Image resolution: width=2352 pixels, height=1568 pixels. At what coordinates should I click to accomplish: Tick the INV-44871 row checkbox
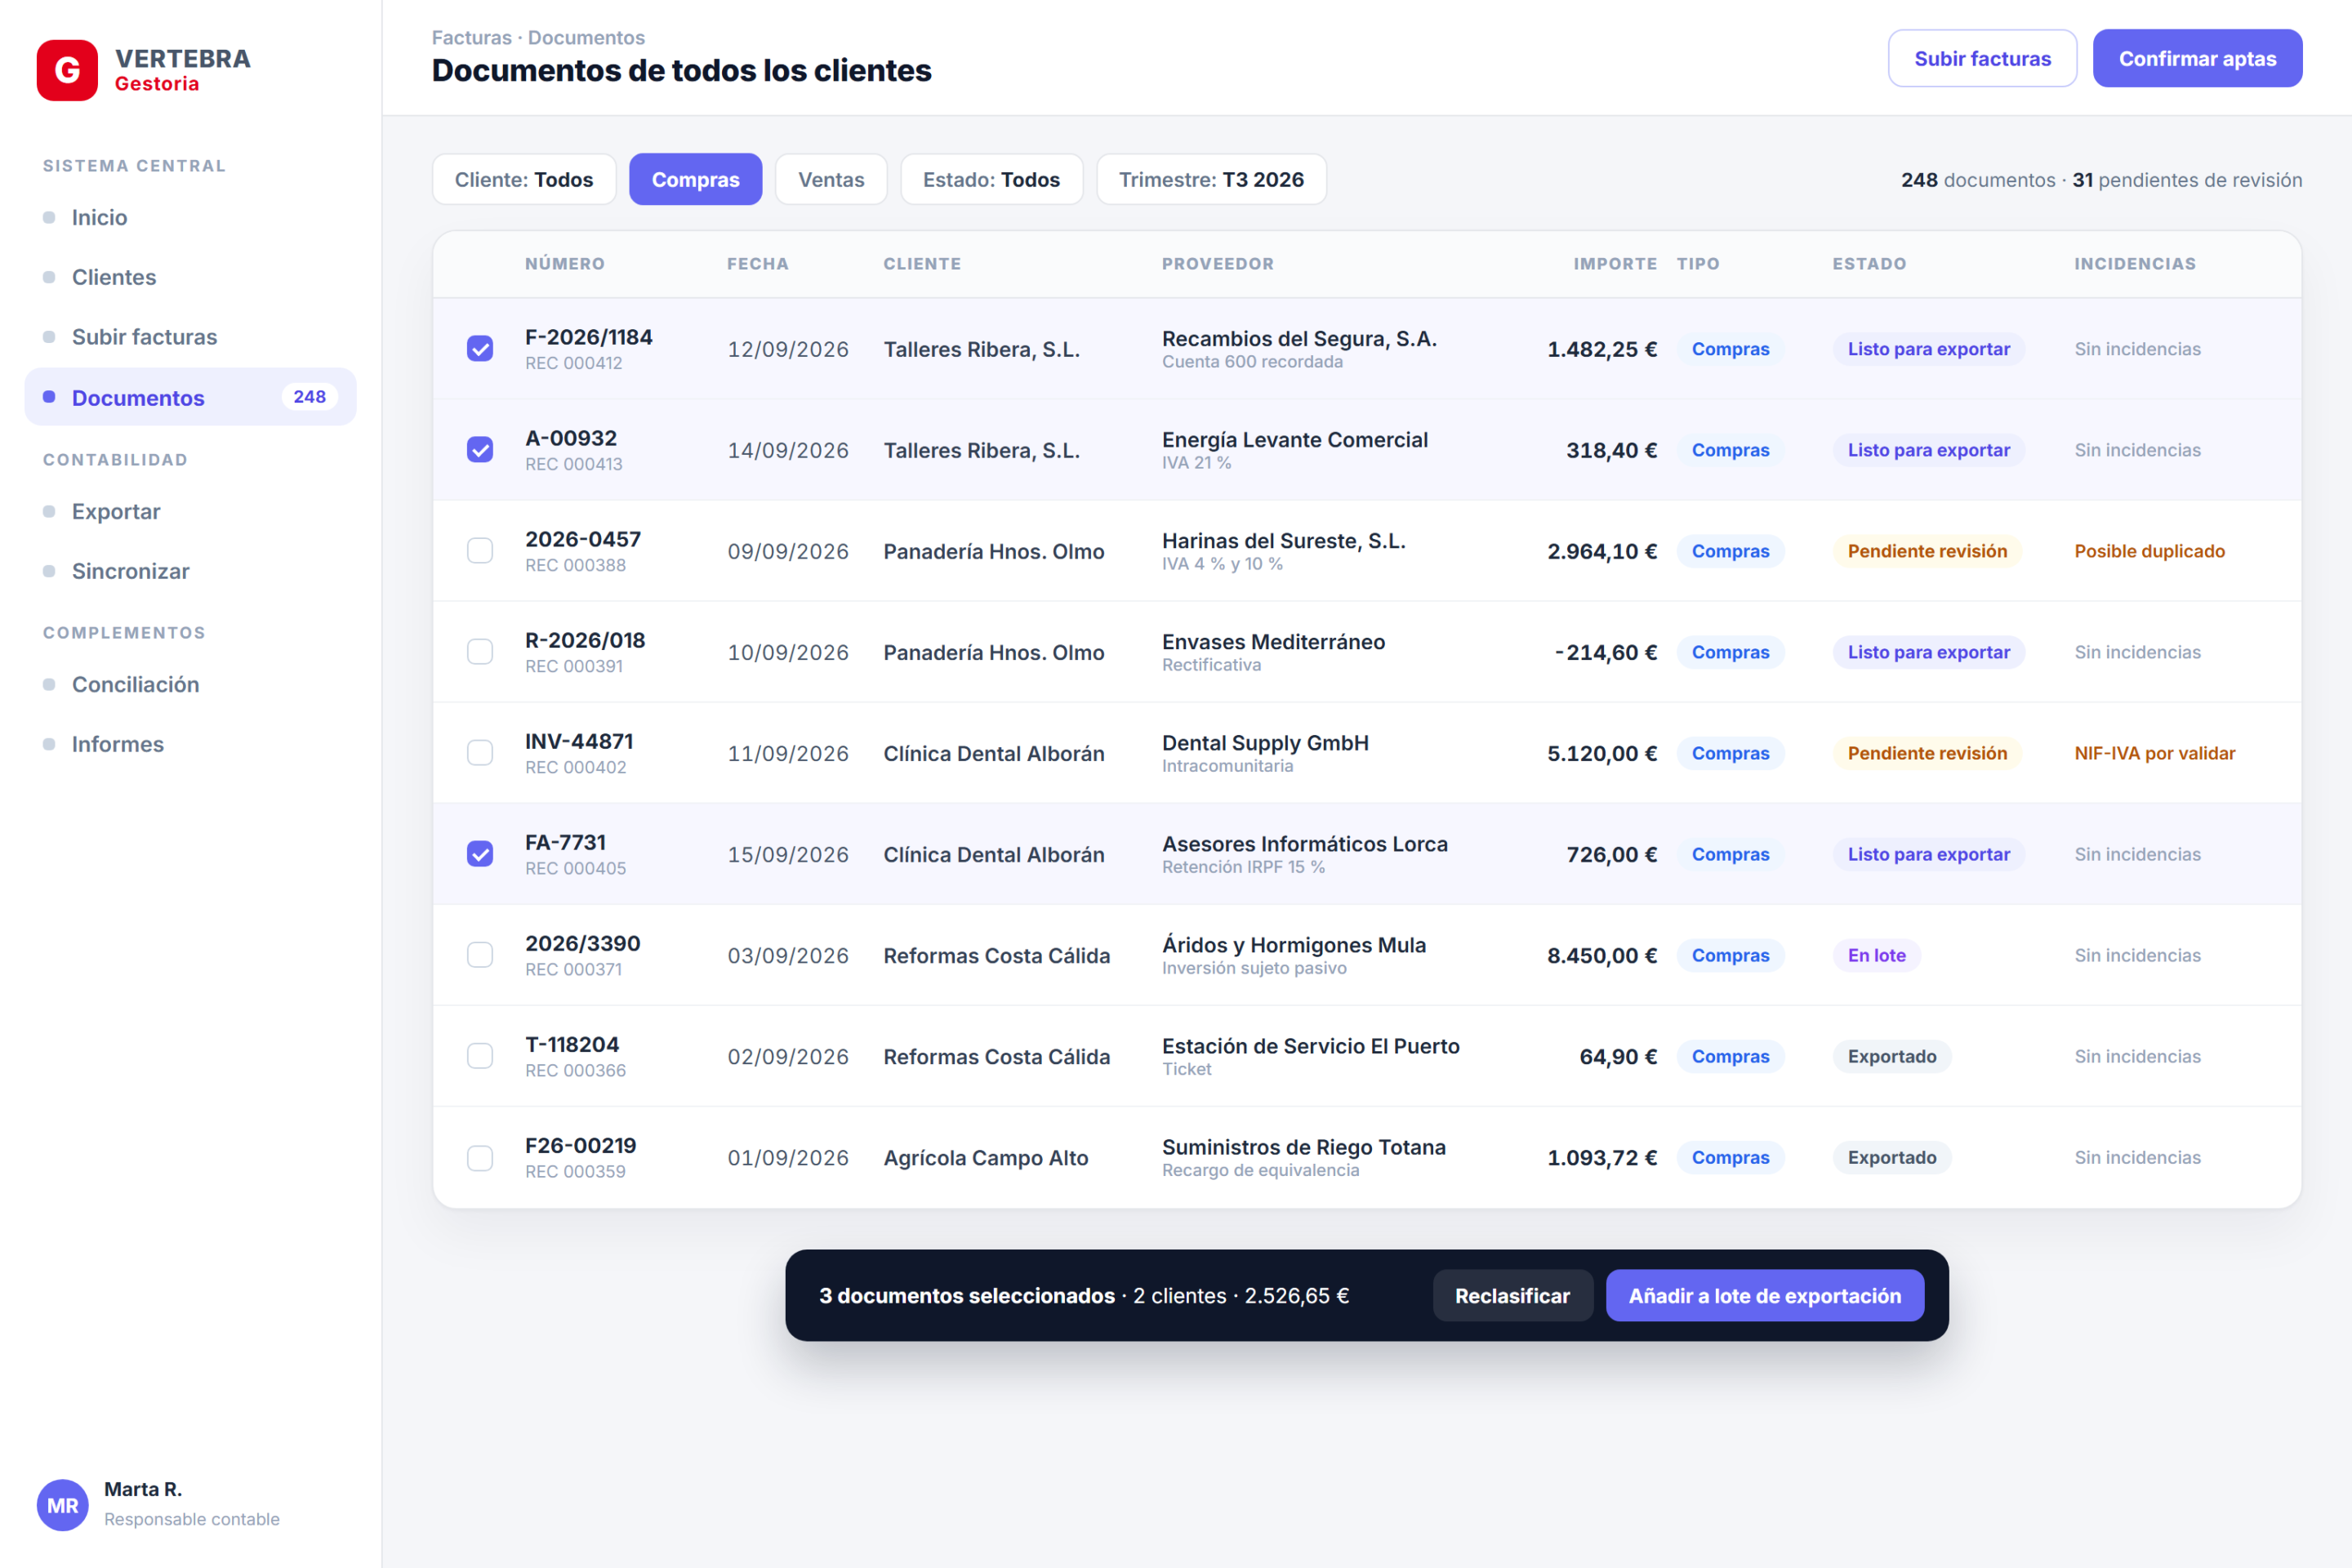pos(480,752)
